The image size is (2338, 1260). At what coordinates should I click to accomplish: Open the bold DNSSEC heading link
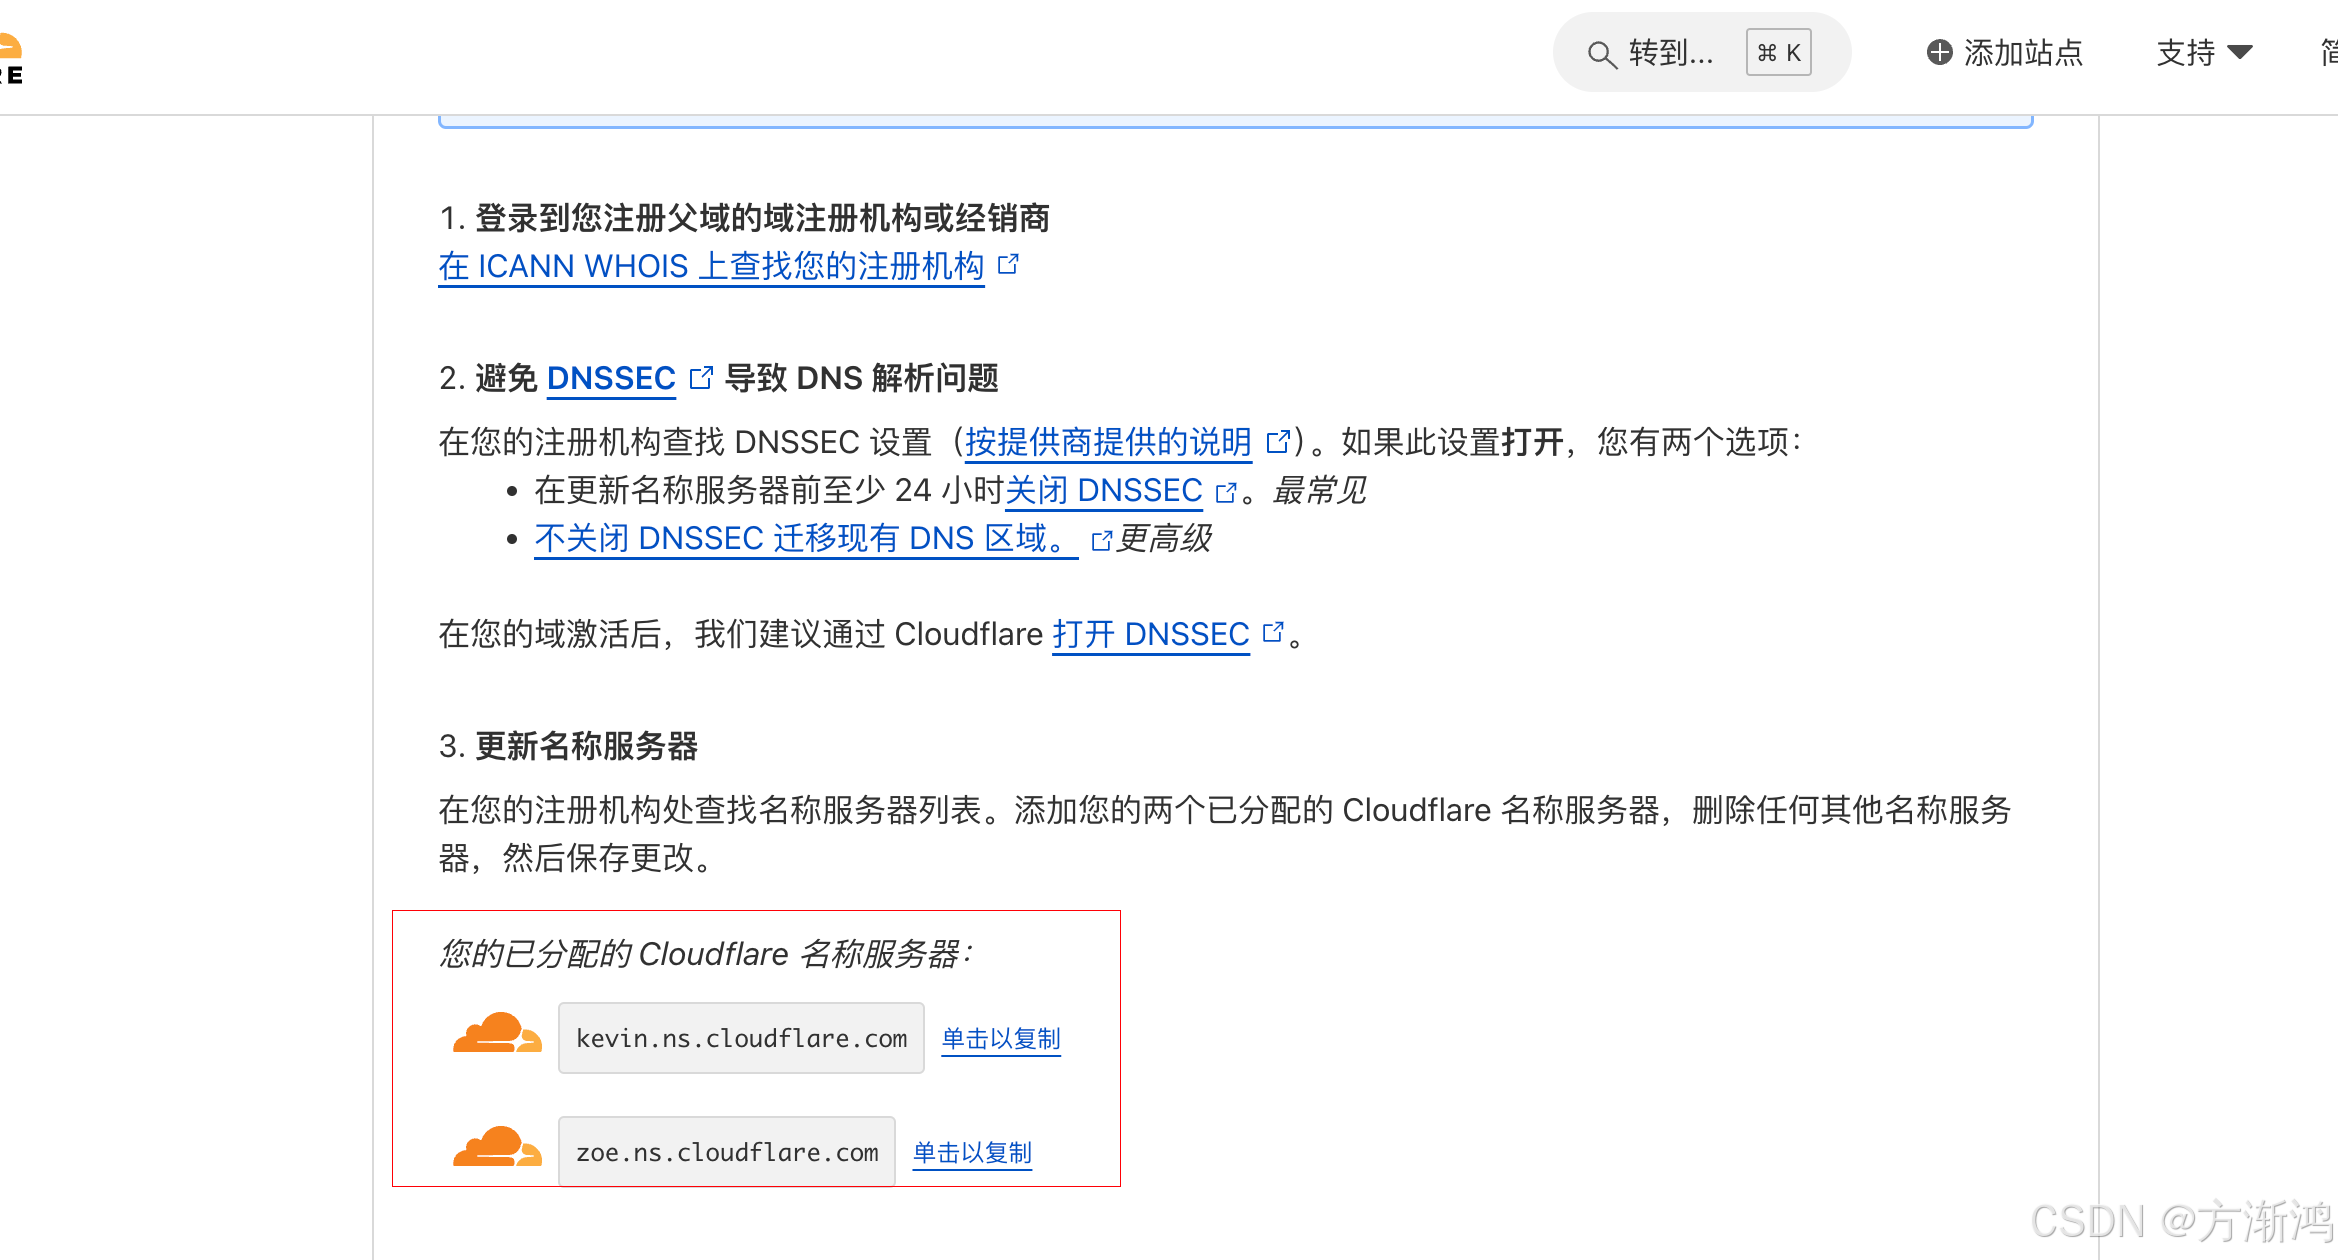point(611,378)
